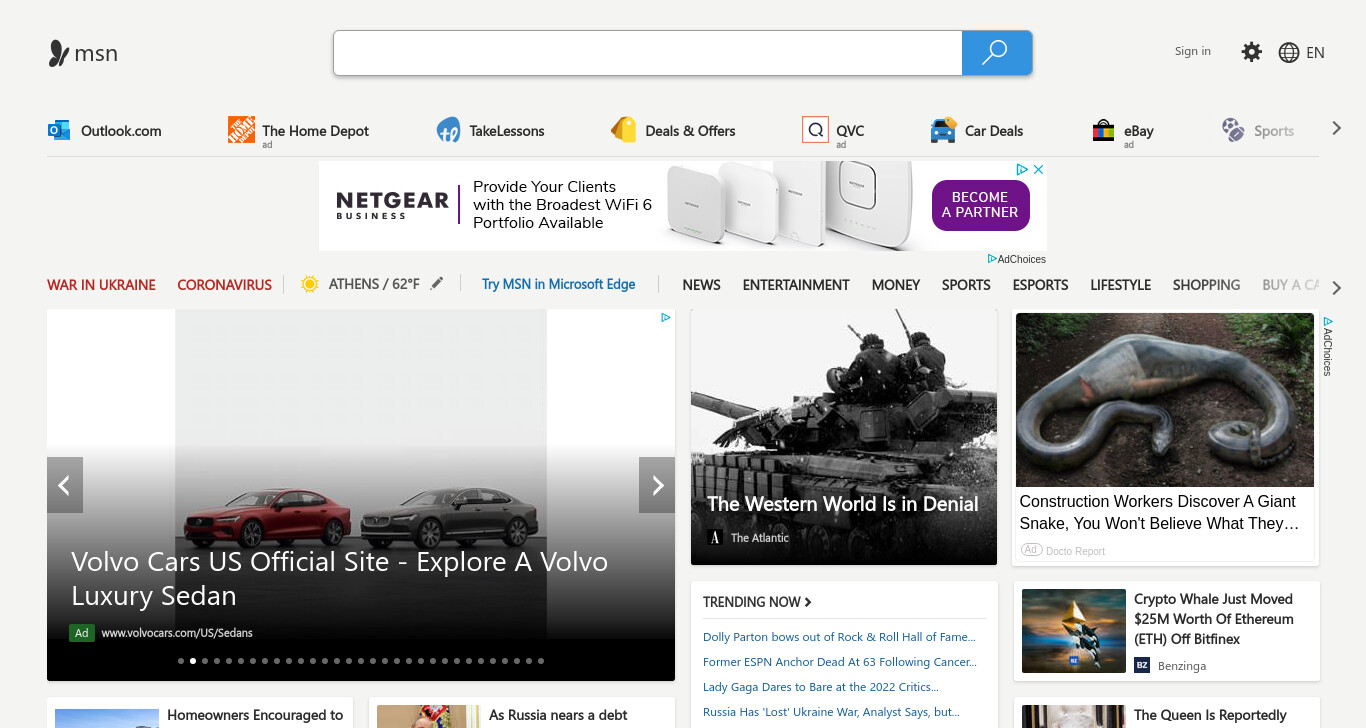Open Lady Gaga Dares to Bare headline
The image size is (1366, 728).
click(x=820, y=687)
